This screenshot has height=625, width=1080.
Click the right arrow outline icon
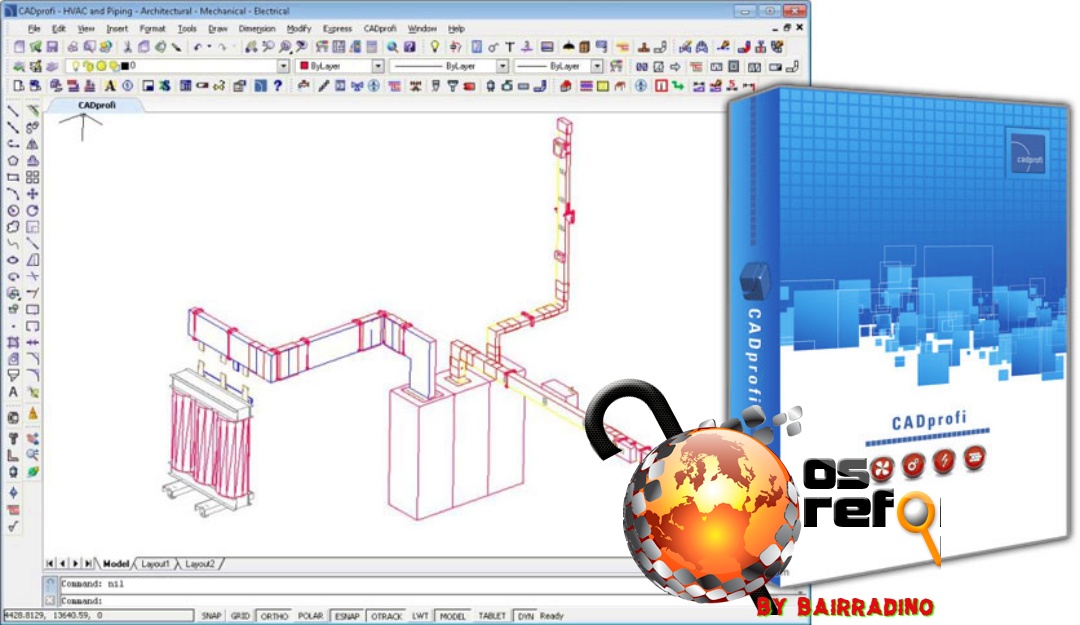[675, 67]
